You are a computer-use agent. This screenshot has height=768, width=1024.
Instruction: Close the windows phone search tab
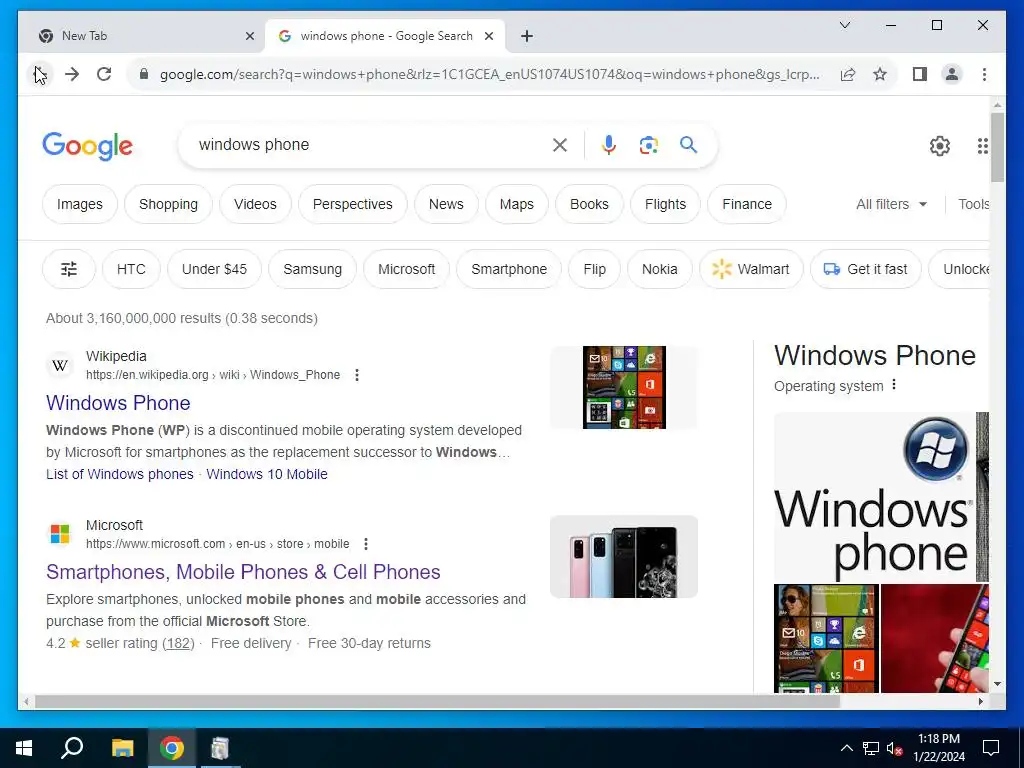click(x=488, y=37)
